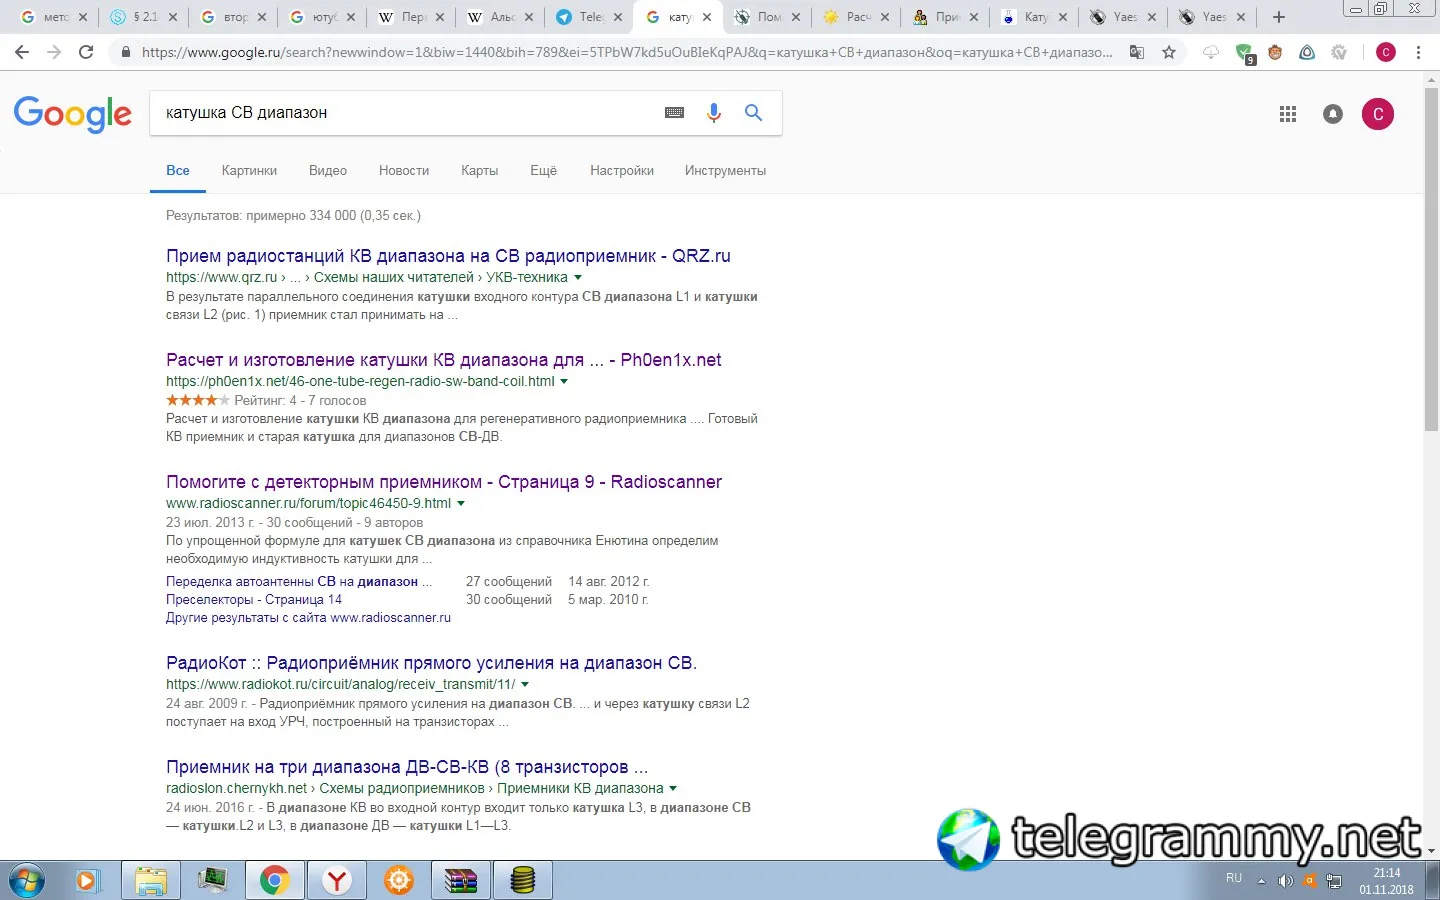Screen dimensions: 1440x900
Task: Expand QRZ.ru result URL dropdown arrow
Action: click(578, 278)
